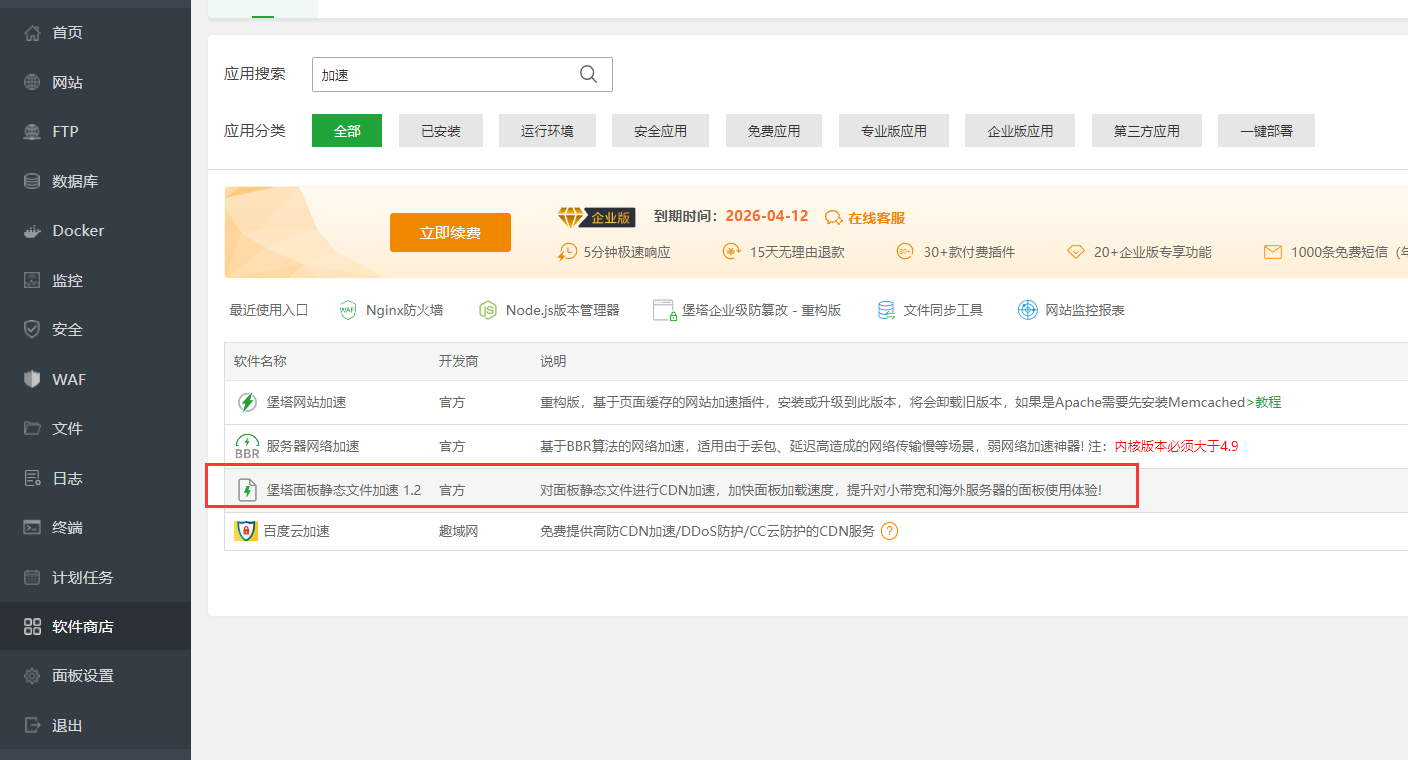Click the folder icon beside 文件

click(32, 428)
